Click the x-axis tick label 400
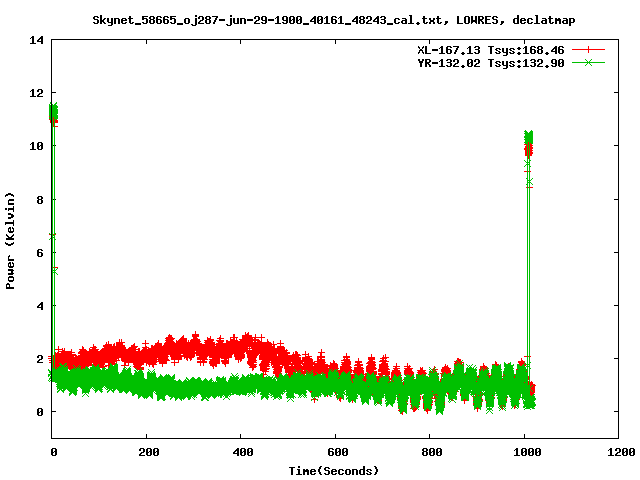Viewport: 640px width, 480px height. (x=243, y=452)
